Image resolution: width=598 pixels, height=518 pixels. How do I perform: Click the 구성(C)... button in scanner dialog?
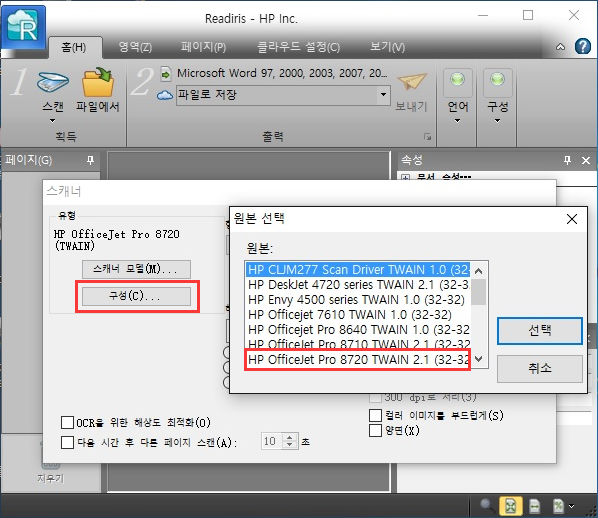click(x=136, y=296)
